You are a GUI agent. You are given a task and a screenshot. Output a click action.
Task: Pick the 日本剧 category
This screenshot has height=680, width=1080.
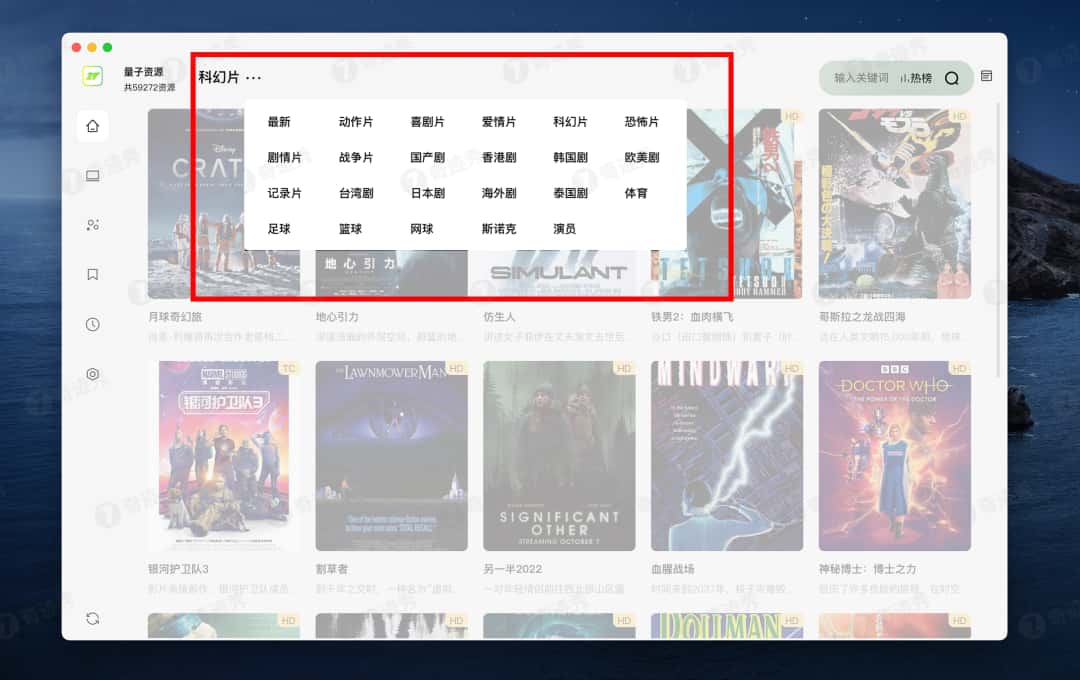427,194
